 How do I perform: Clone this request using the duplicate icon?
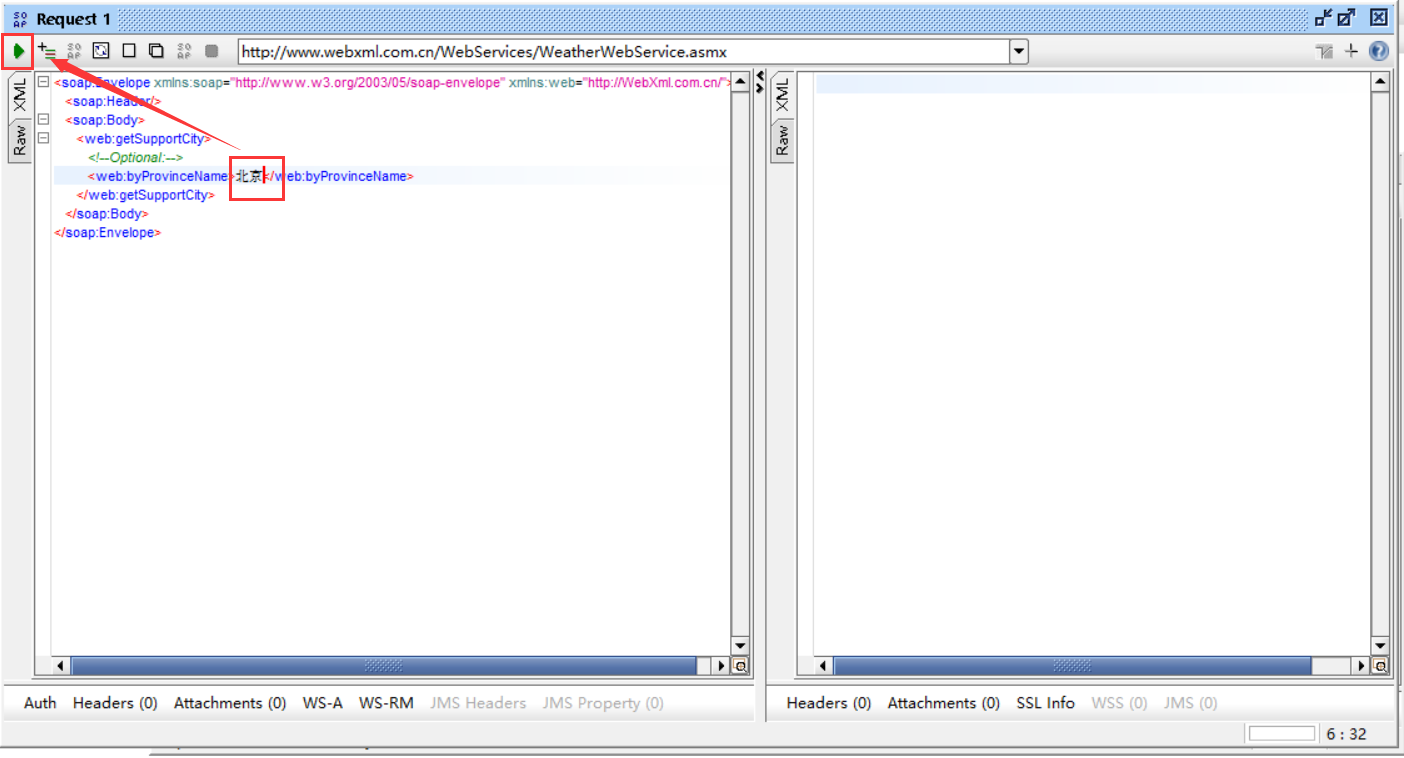point(156,51)
